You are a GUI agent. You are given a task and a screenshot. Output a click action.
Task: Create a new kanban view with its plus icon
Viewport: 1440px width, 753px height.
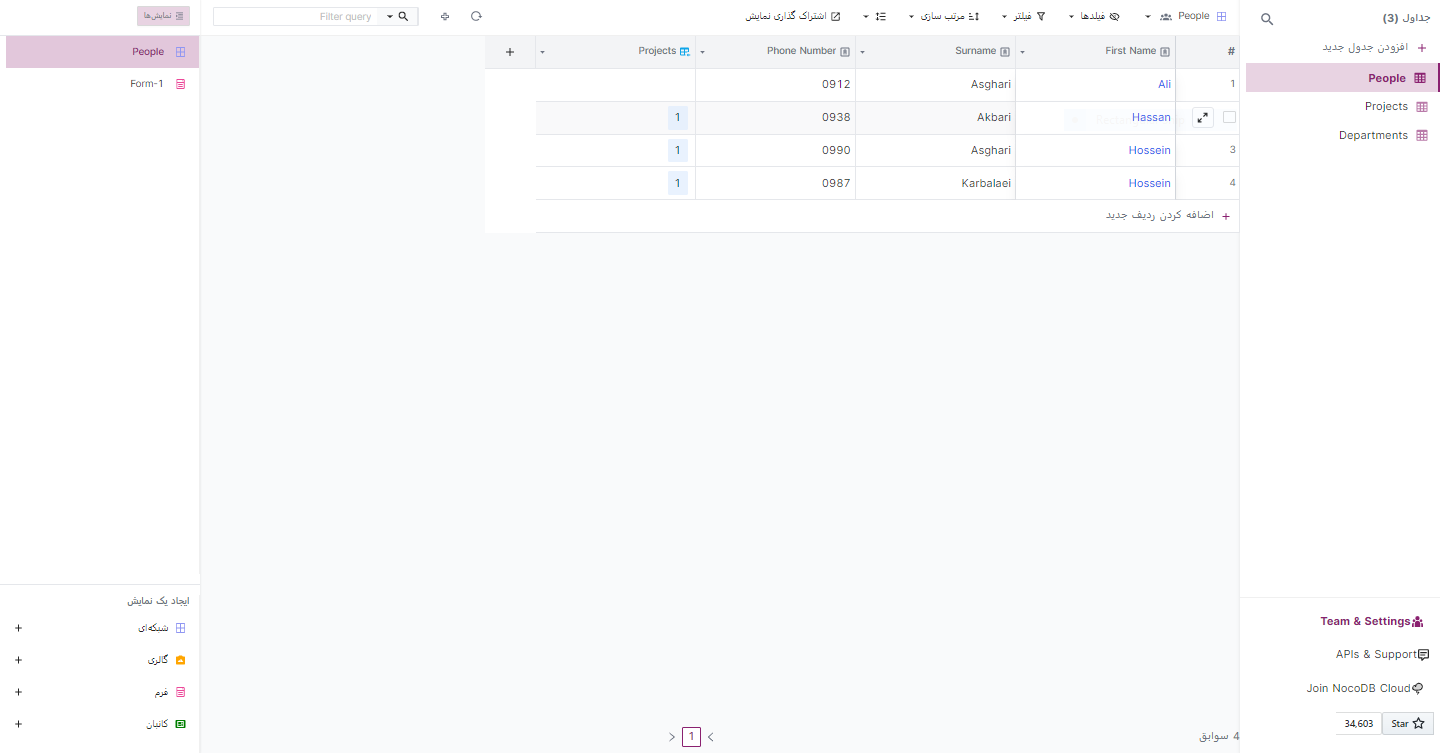tap(18, 723)
